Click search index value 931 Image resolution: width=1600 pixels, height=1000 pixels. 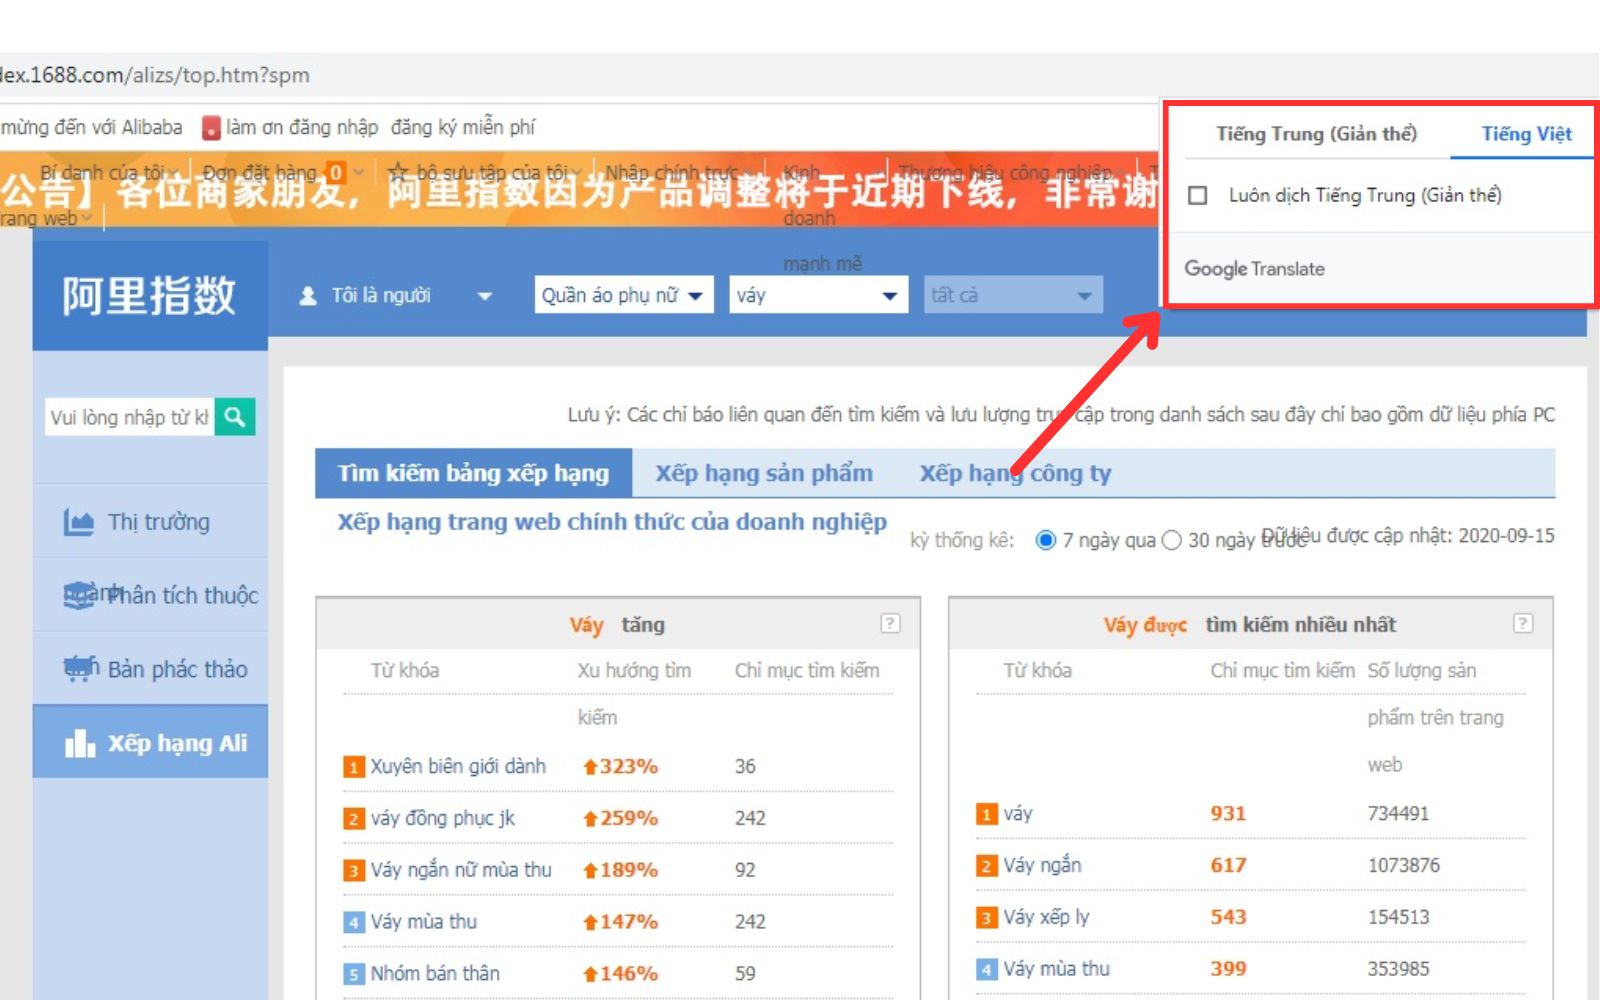coord(1228,813)
